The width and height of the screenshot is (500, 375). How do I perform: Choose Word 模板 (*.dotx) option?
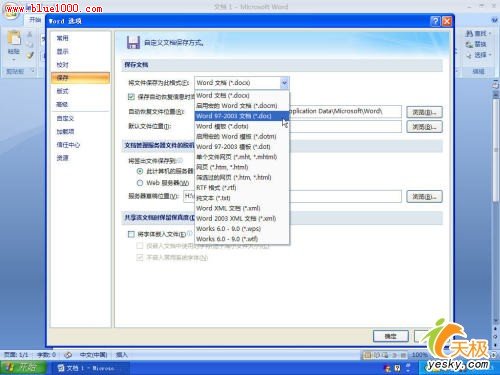pyautogui.click(x=242, y=126)
